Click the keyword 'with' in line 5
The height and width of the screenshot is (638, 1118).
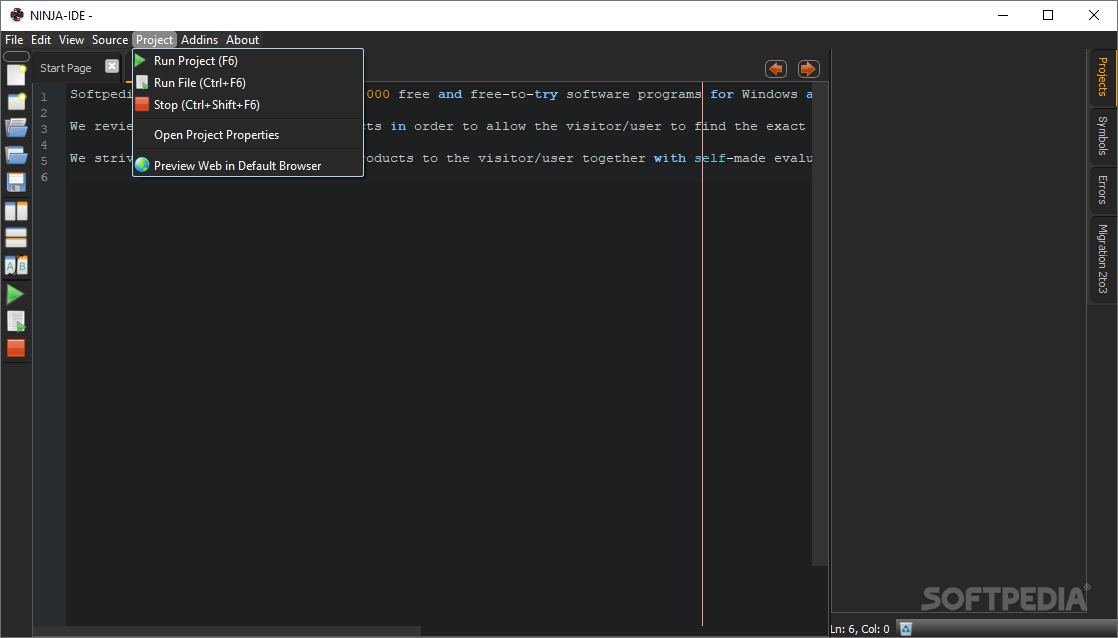(x=670, y=158)
